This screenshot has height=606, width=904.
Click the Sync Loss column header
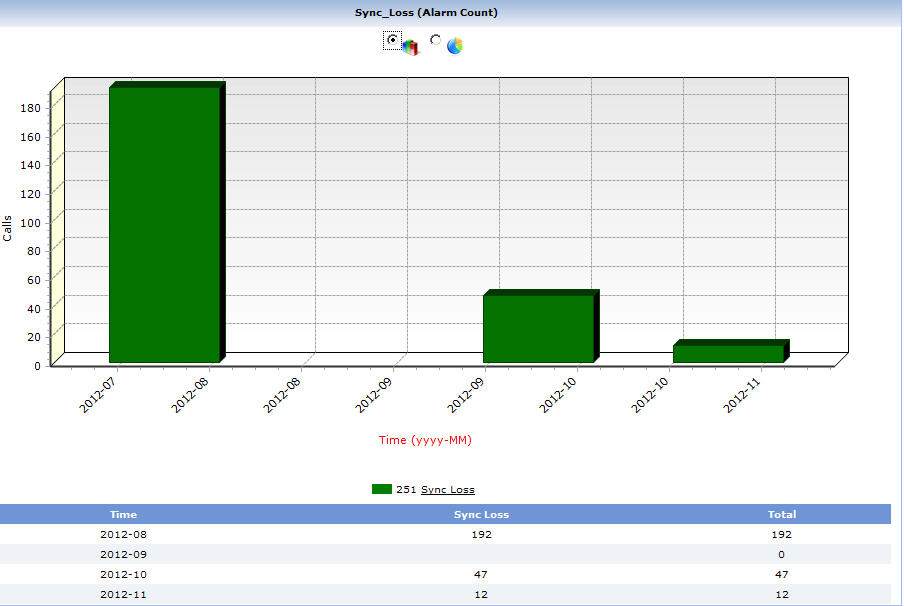pos(481,514)
